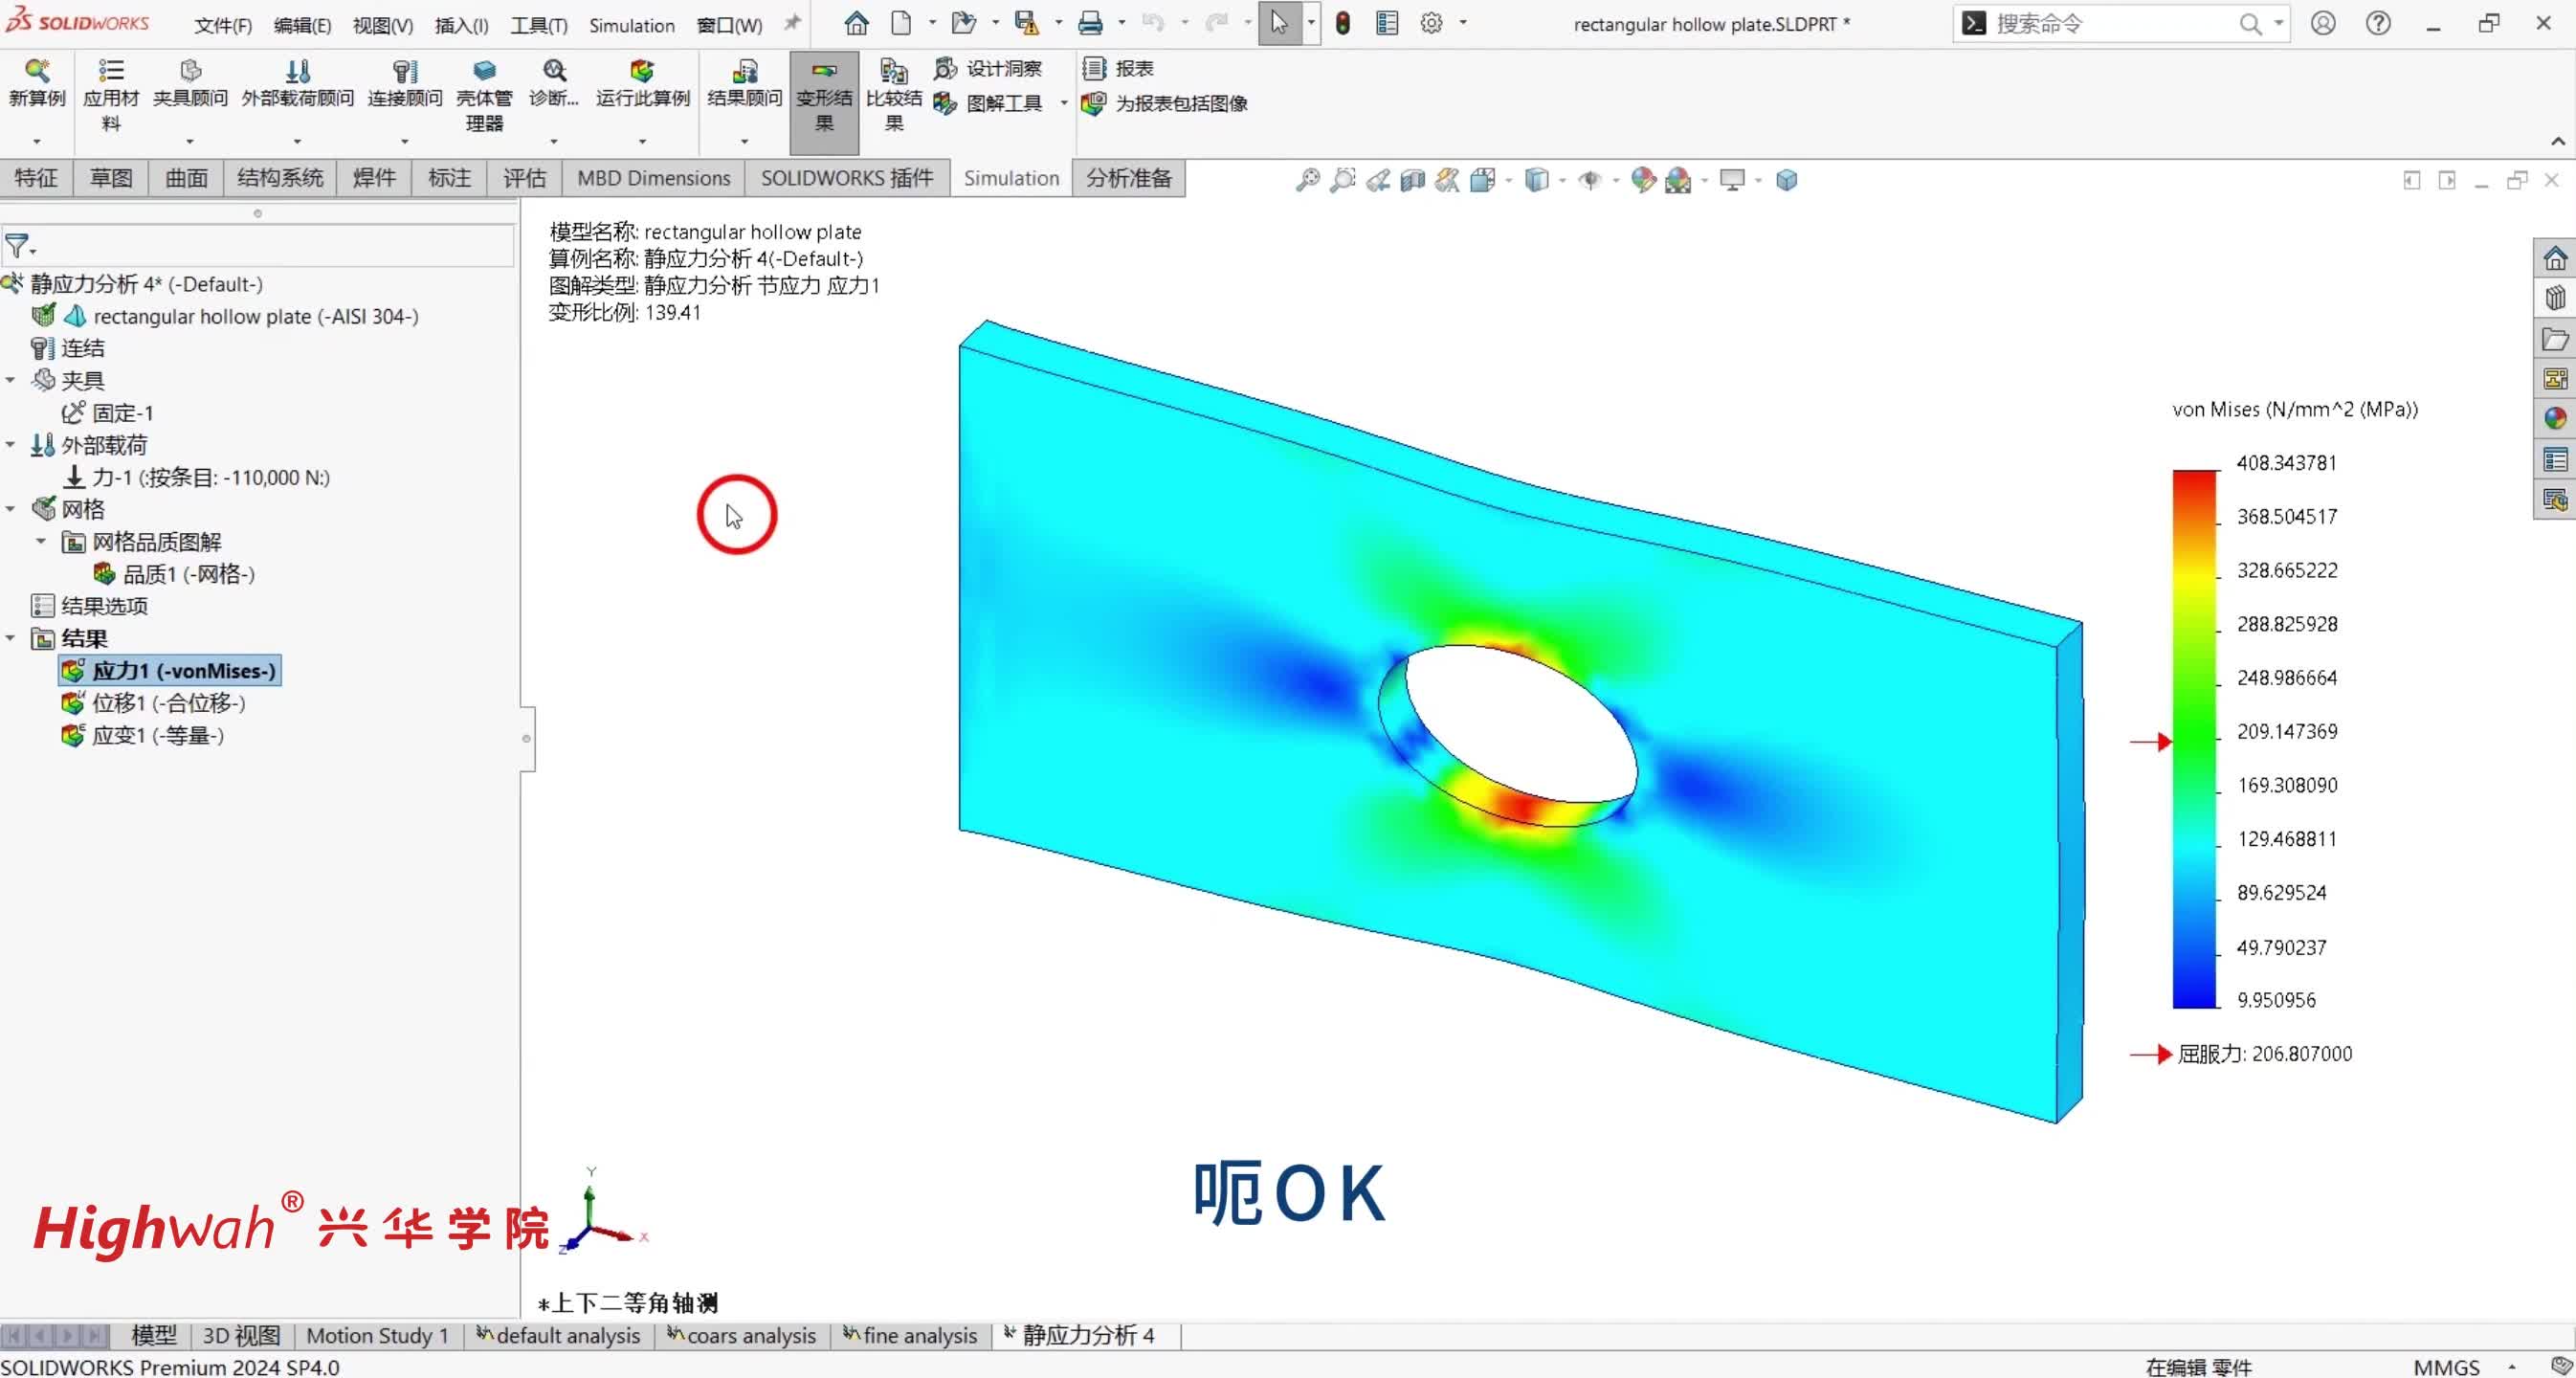The width and height of the screenshot is (2576, 1378).
Task: Click the zoom-to-fit icon in heads-up toolbar
Action: [1308, 180]
